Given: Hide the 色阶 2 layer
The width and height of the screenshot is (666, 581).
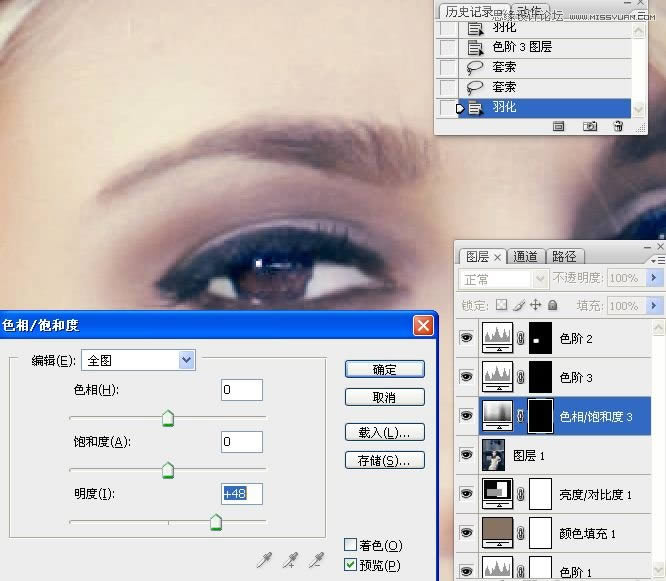Looking at the screenshot, I should (x=466, y=339).
